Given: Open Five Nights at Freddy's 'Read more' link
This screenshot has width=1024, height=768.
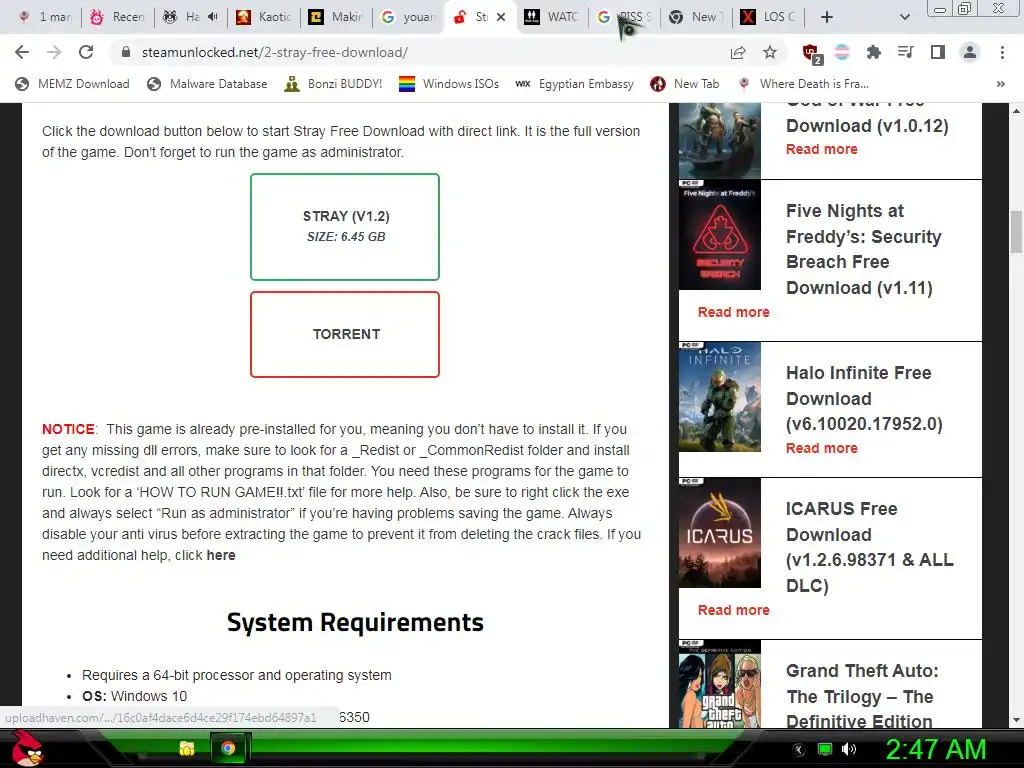Looking at the screenshot, I should pyautogui.click(x=733, y=312).
